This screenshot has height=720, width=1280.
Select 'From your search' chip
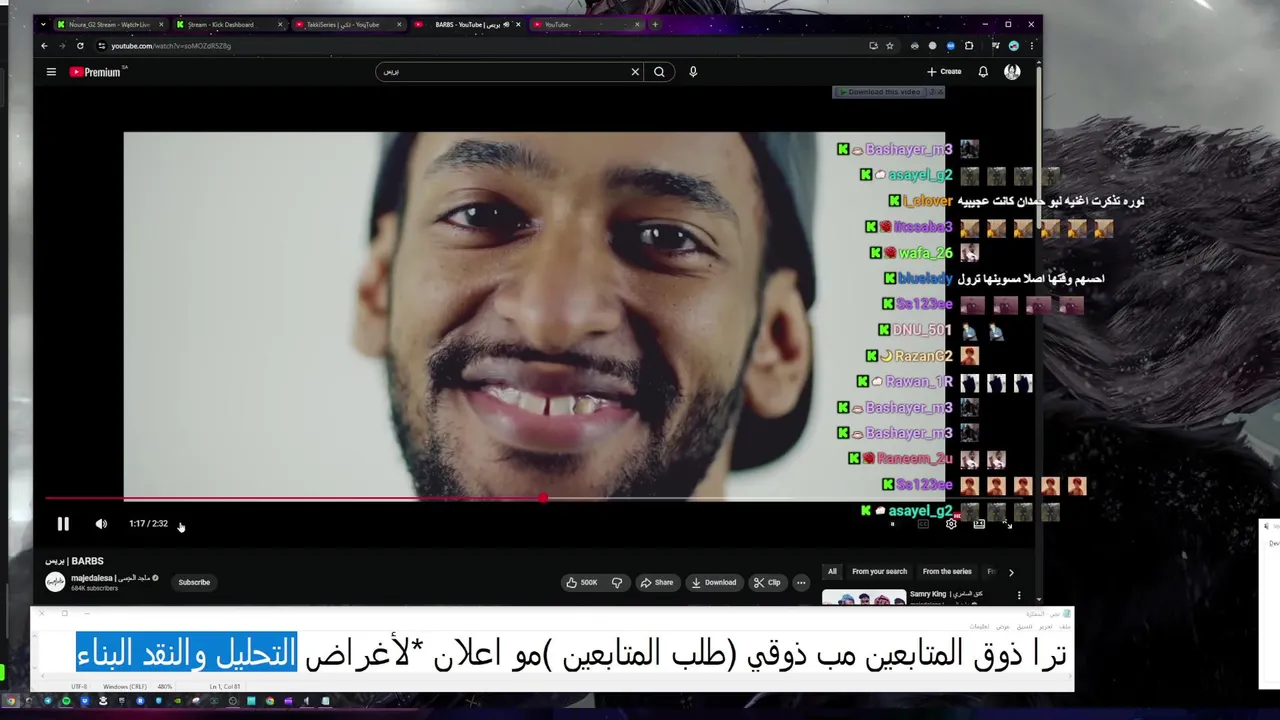880,572
